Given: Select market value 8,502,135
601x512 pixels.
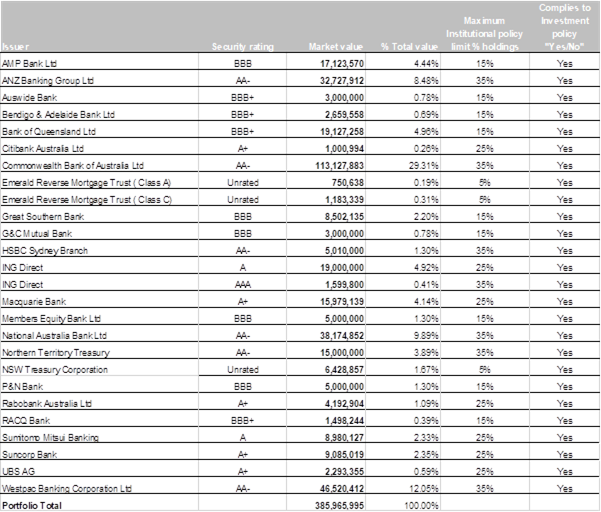Looking at the screenshot, I should [x=344, y=217].
